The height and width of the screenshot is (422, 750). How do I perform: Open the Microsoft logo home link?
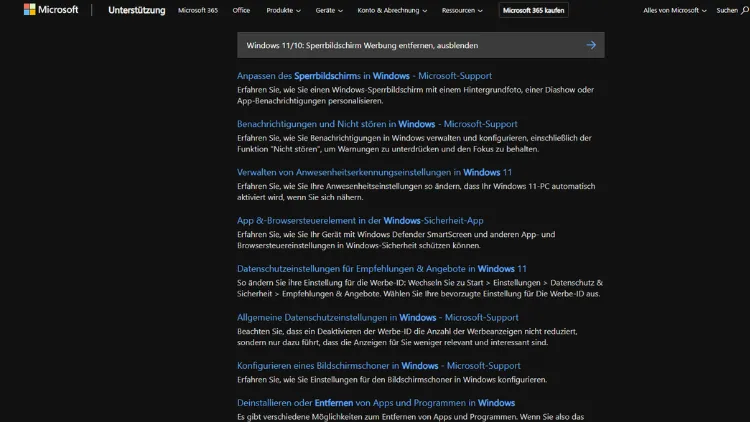(51, 10)
